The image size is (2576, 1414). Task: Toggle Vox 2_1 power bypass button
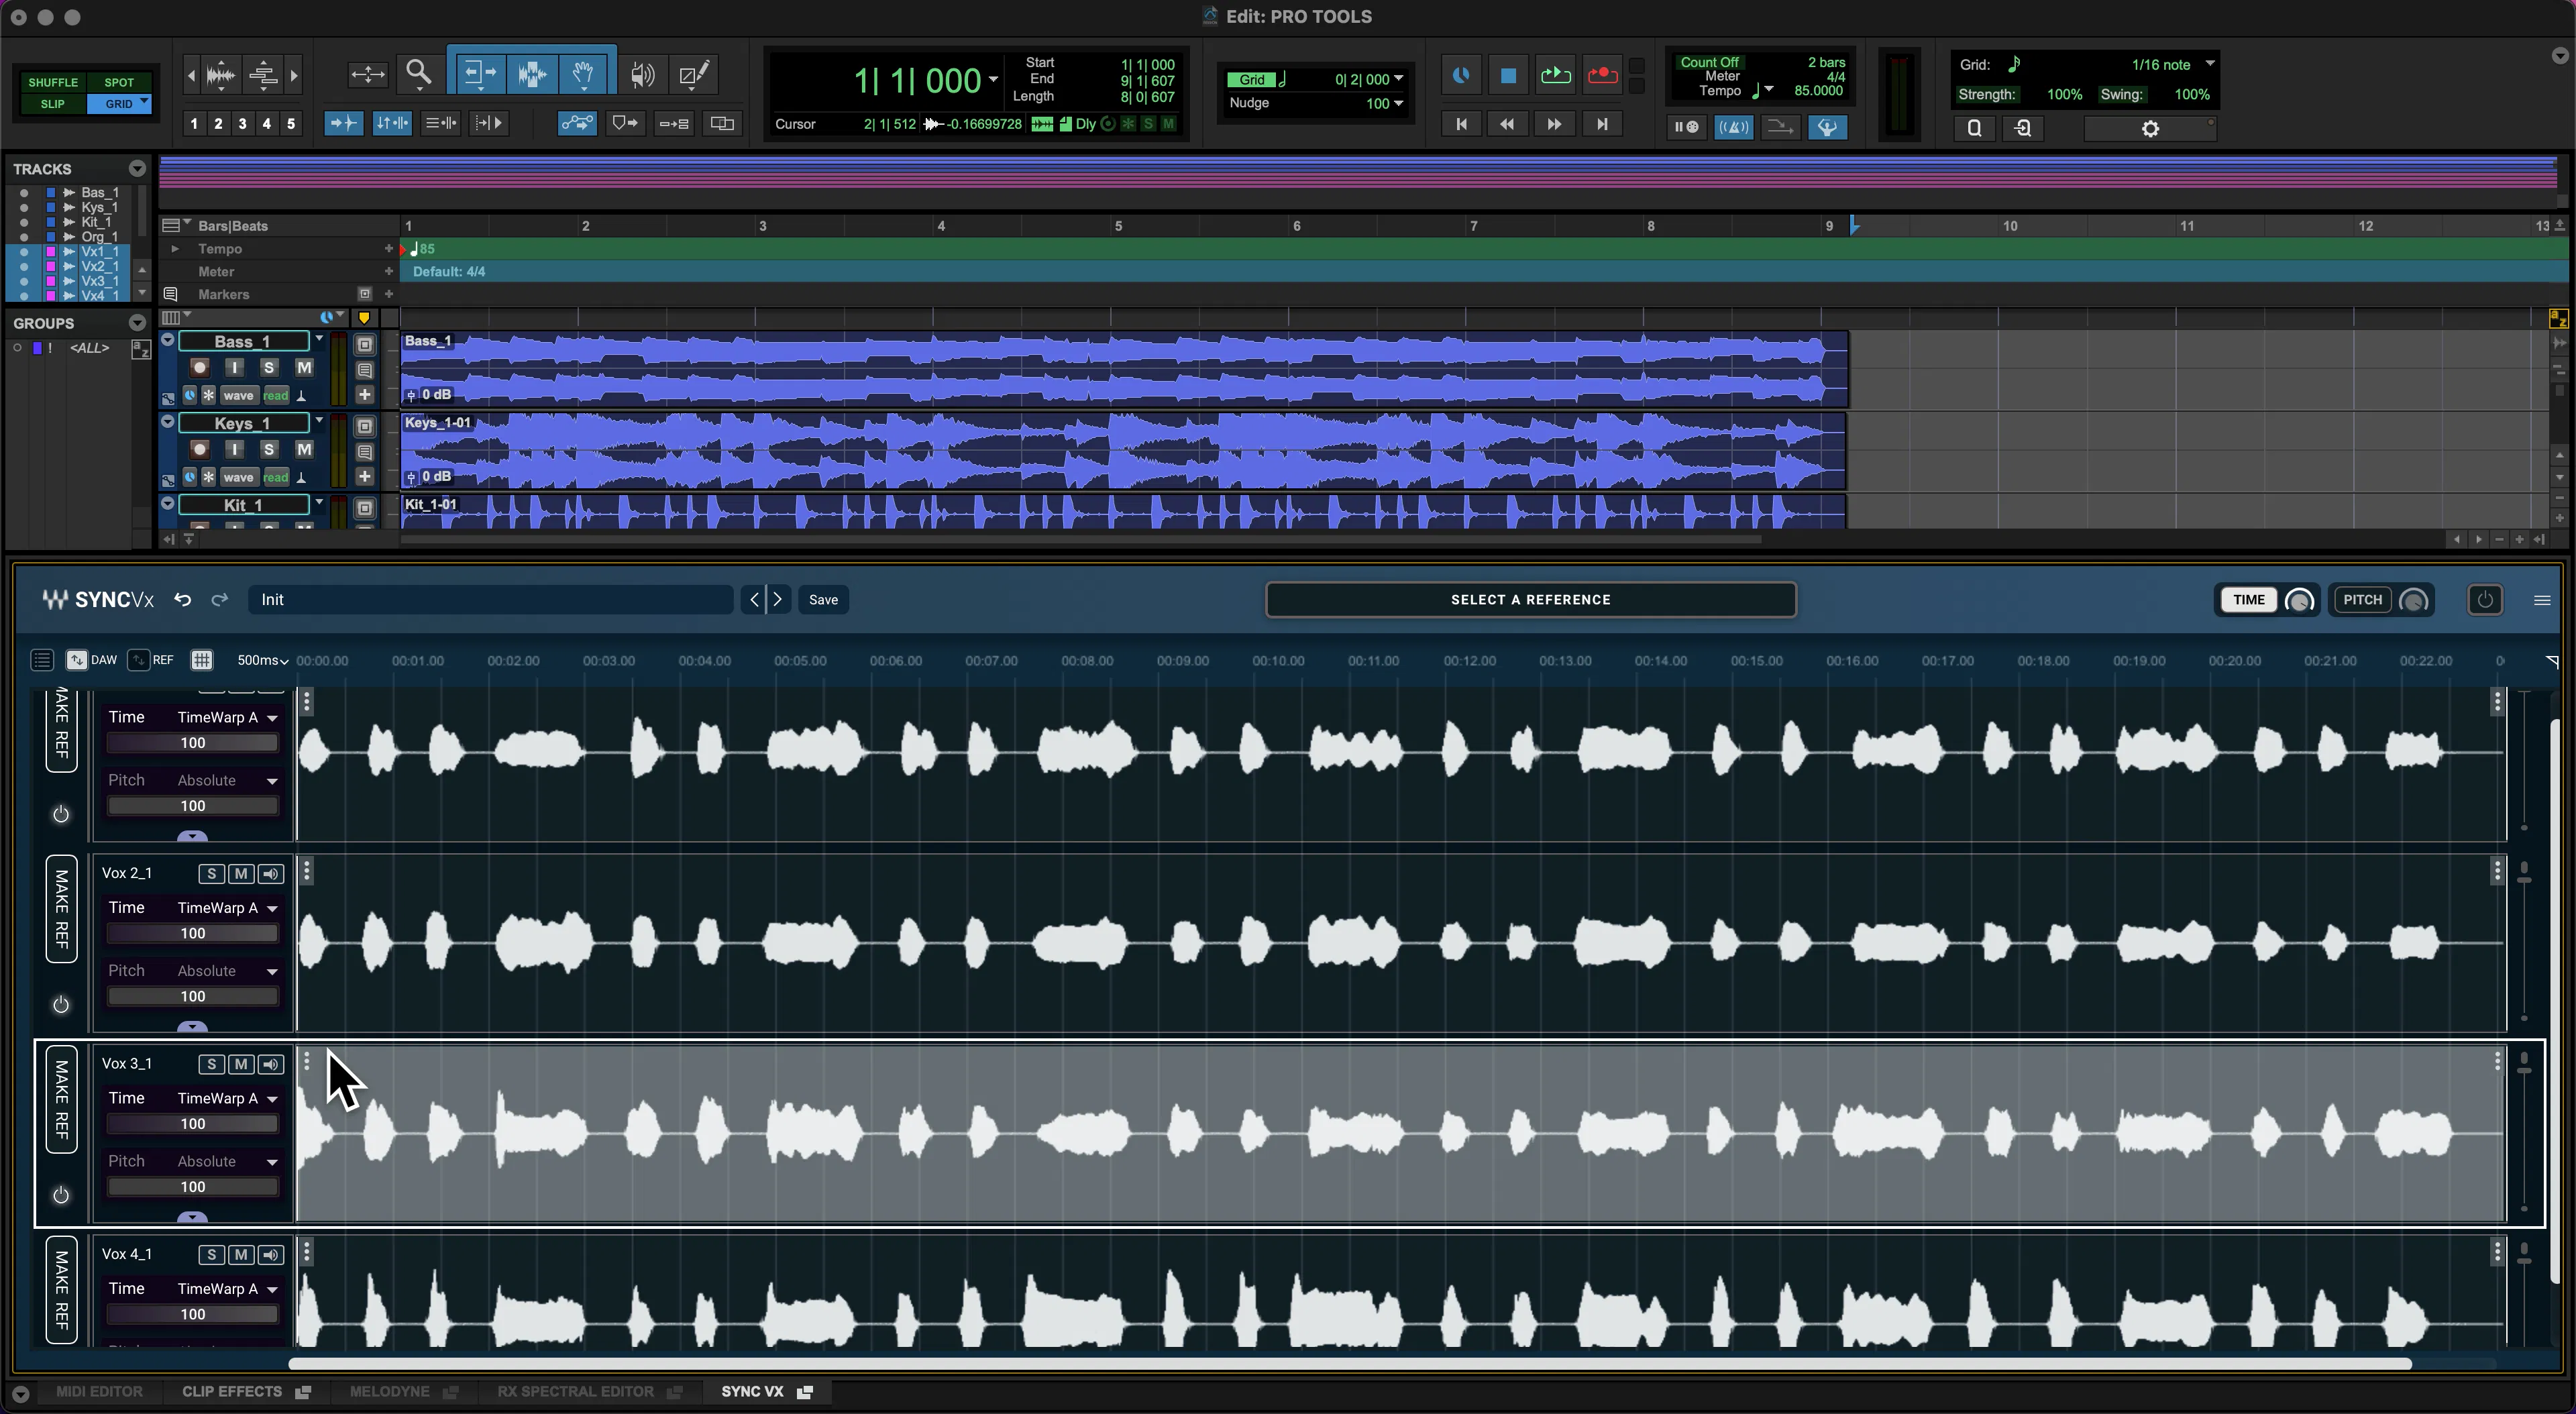click(61, 1005)
